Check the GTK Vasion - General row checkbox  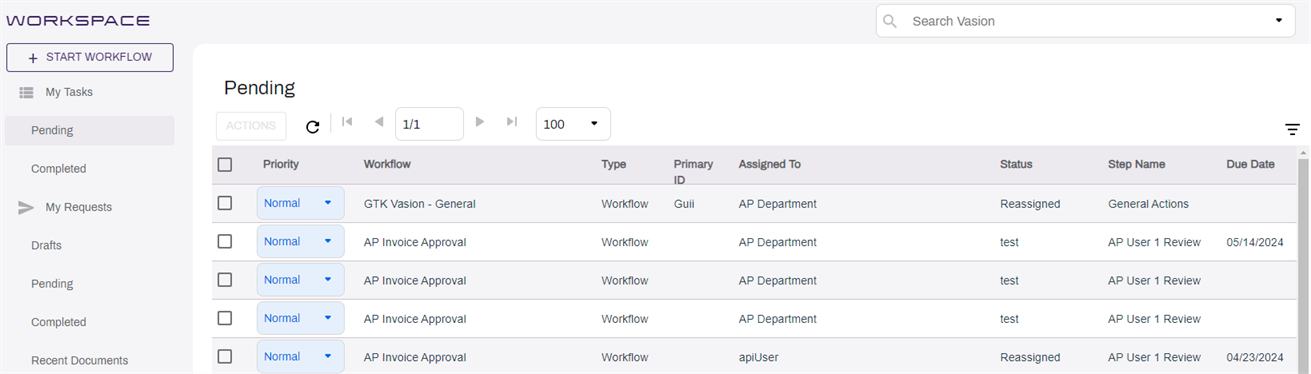click(x=225, y=203)
